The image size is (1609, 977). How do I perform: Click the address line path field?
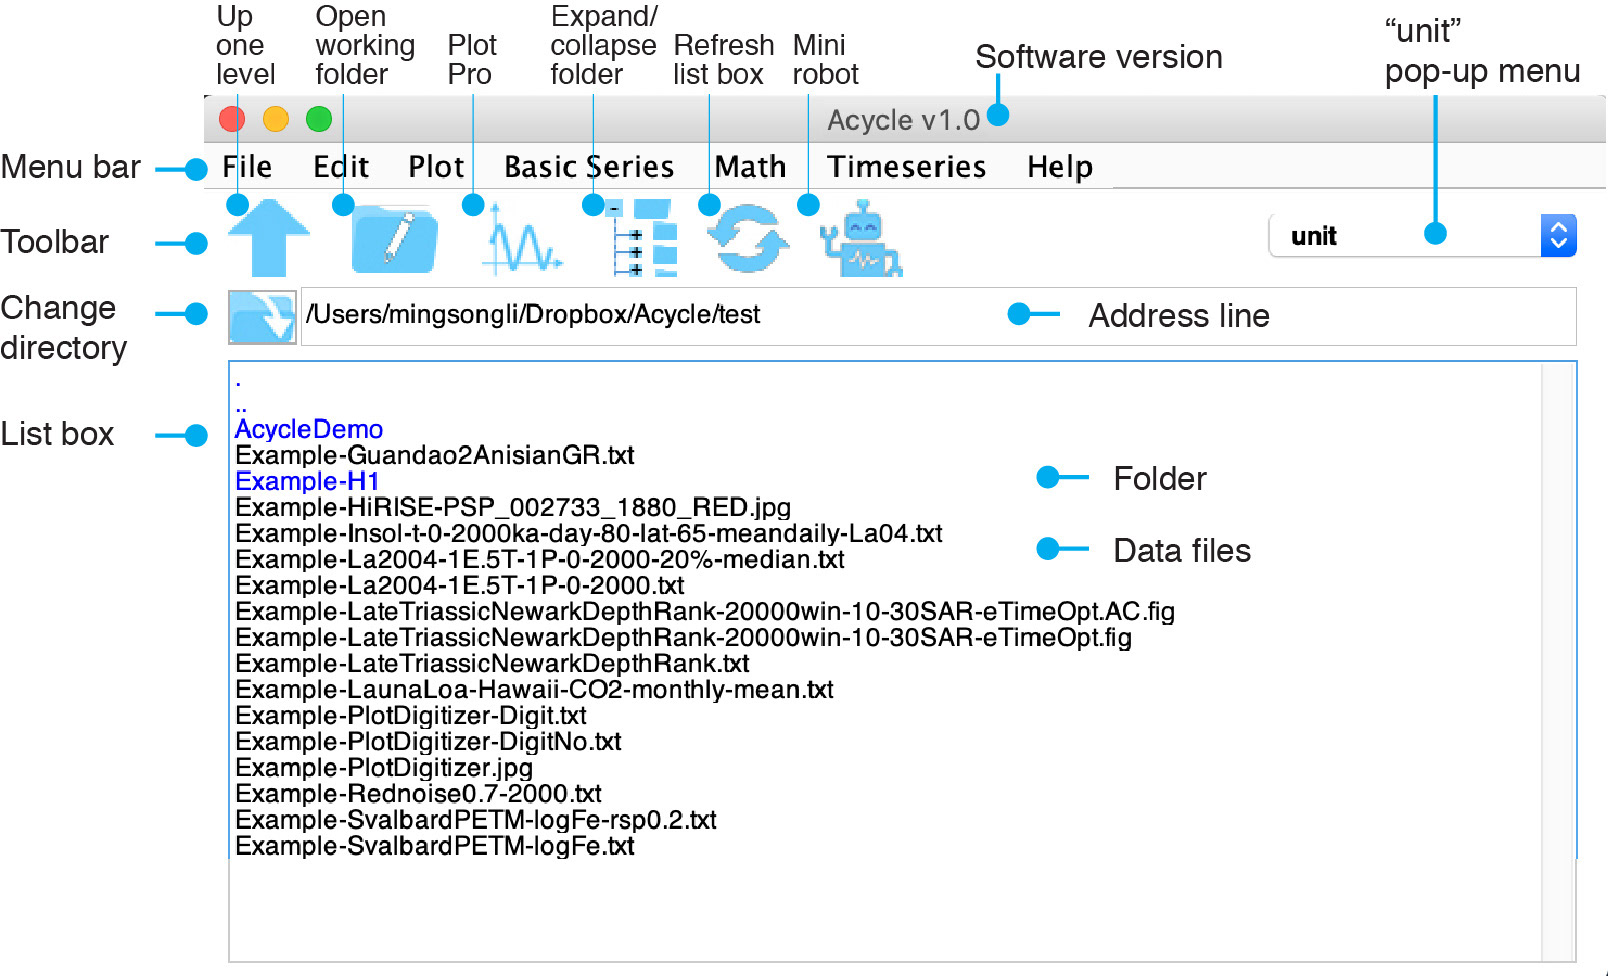point(938,316)
